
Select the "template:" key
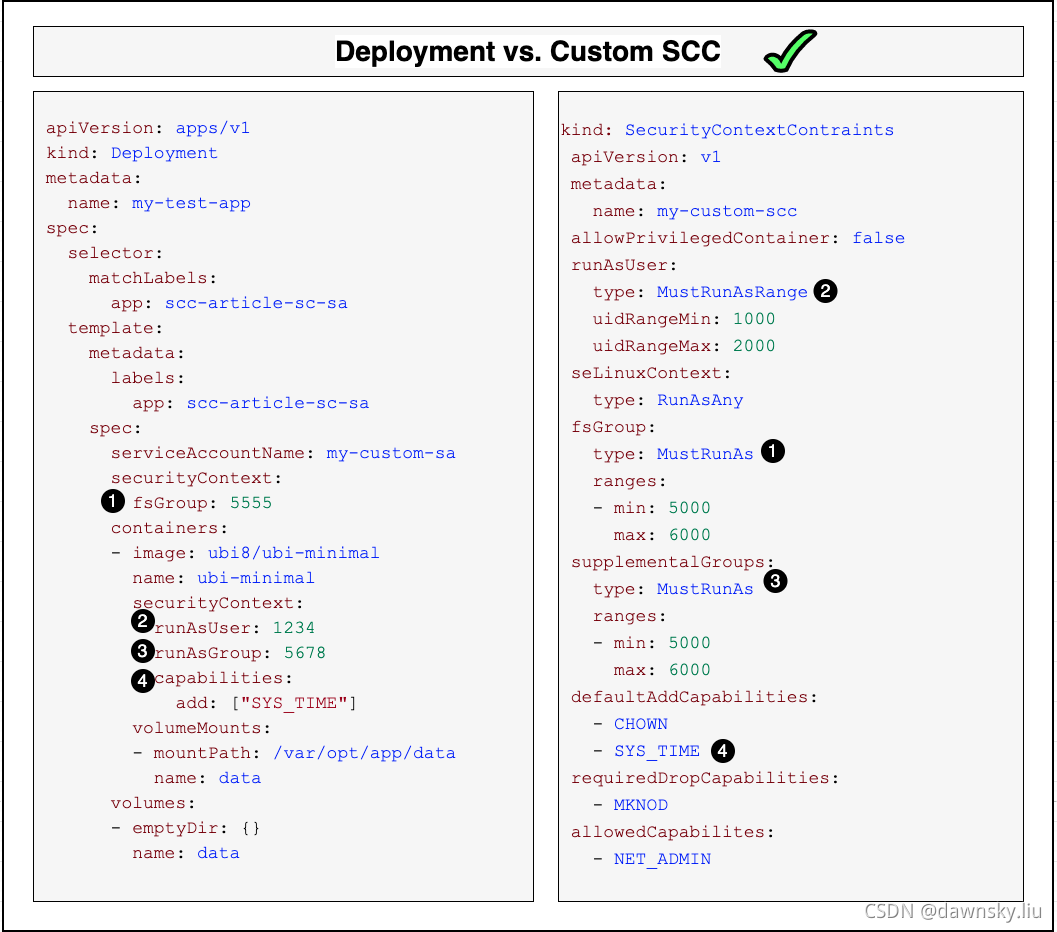tap(115, 328)
